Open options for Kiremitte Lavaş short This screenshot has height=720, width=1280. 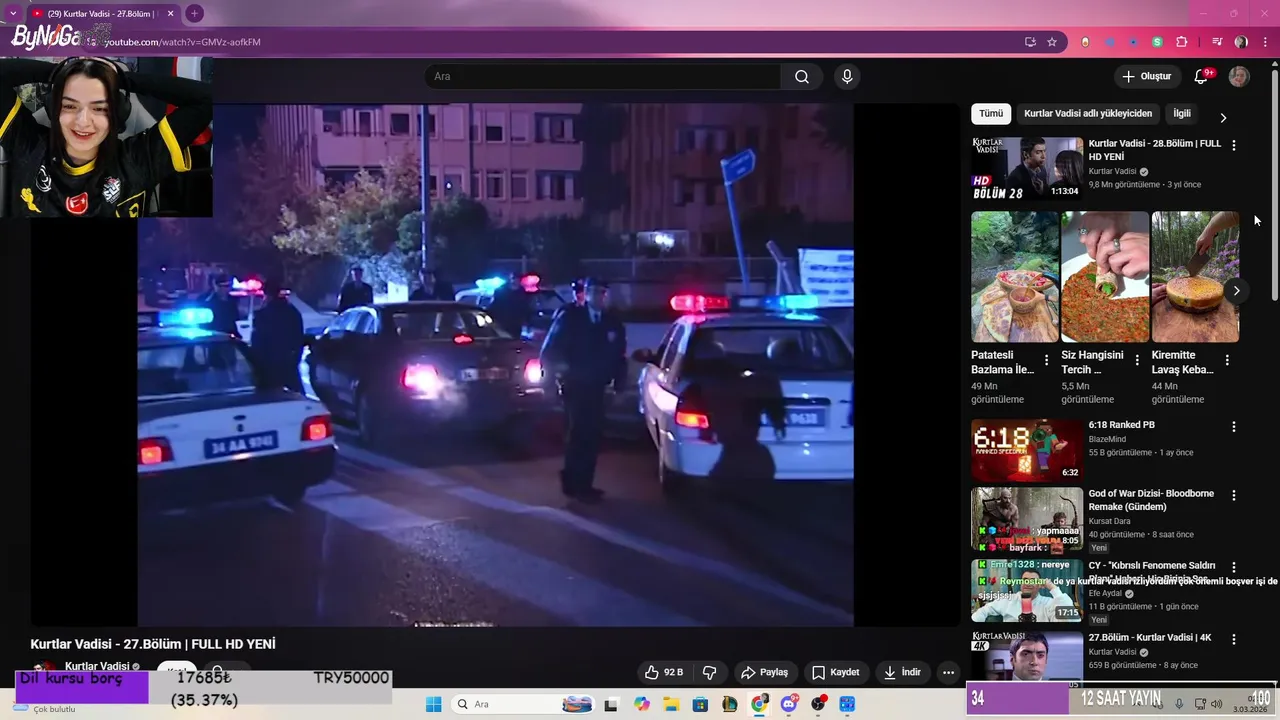1227,360
